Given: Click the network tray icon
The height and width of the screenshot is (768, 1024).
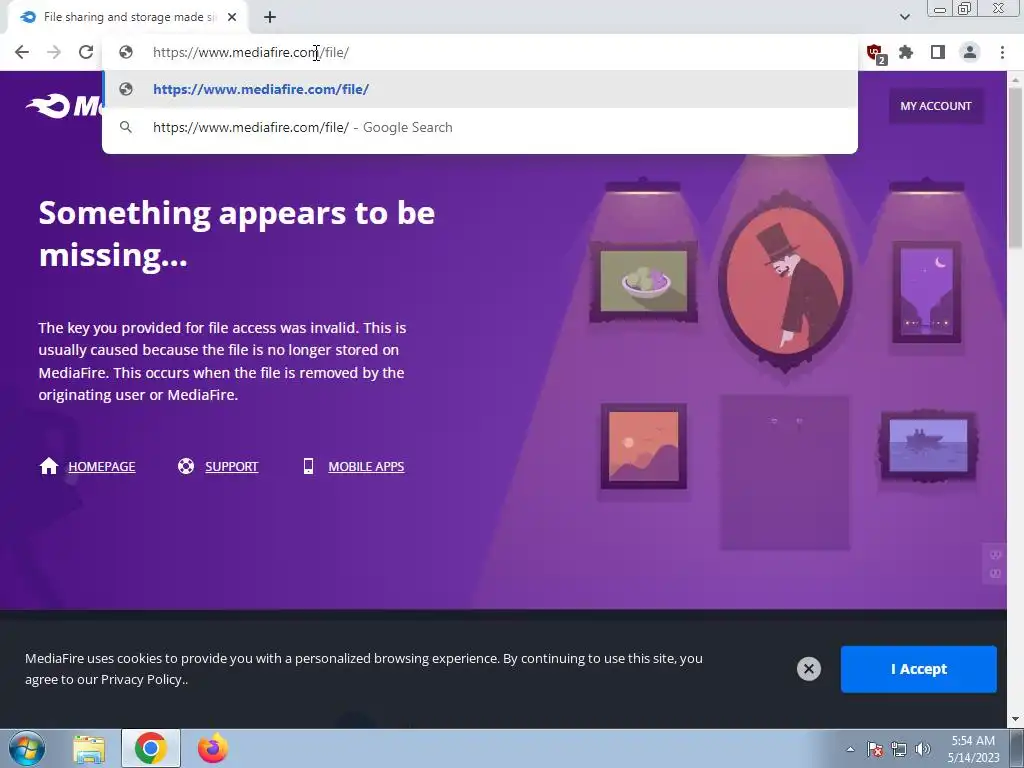Looking at the screenshot, I should [899, 749].
